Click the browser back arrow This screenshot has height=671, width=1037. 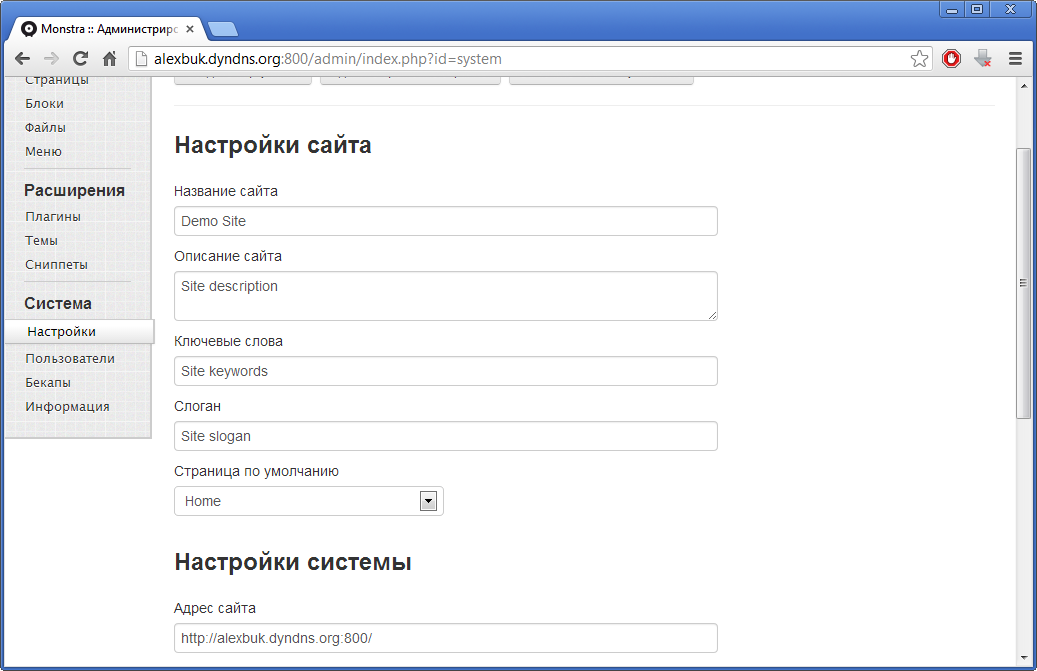coord(22,59)
